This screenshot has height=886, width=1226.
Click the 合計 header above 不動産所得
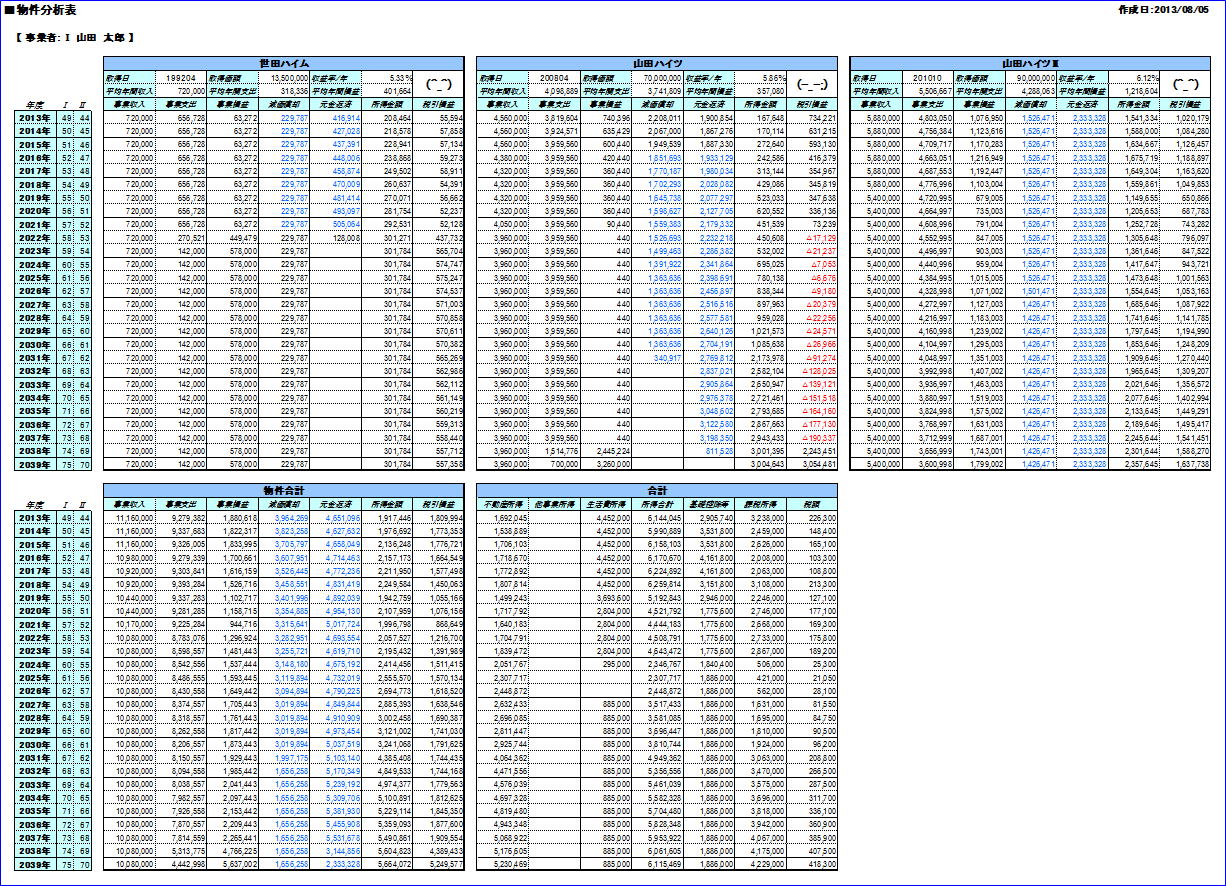tap(657, 491)
